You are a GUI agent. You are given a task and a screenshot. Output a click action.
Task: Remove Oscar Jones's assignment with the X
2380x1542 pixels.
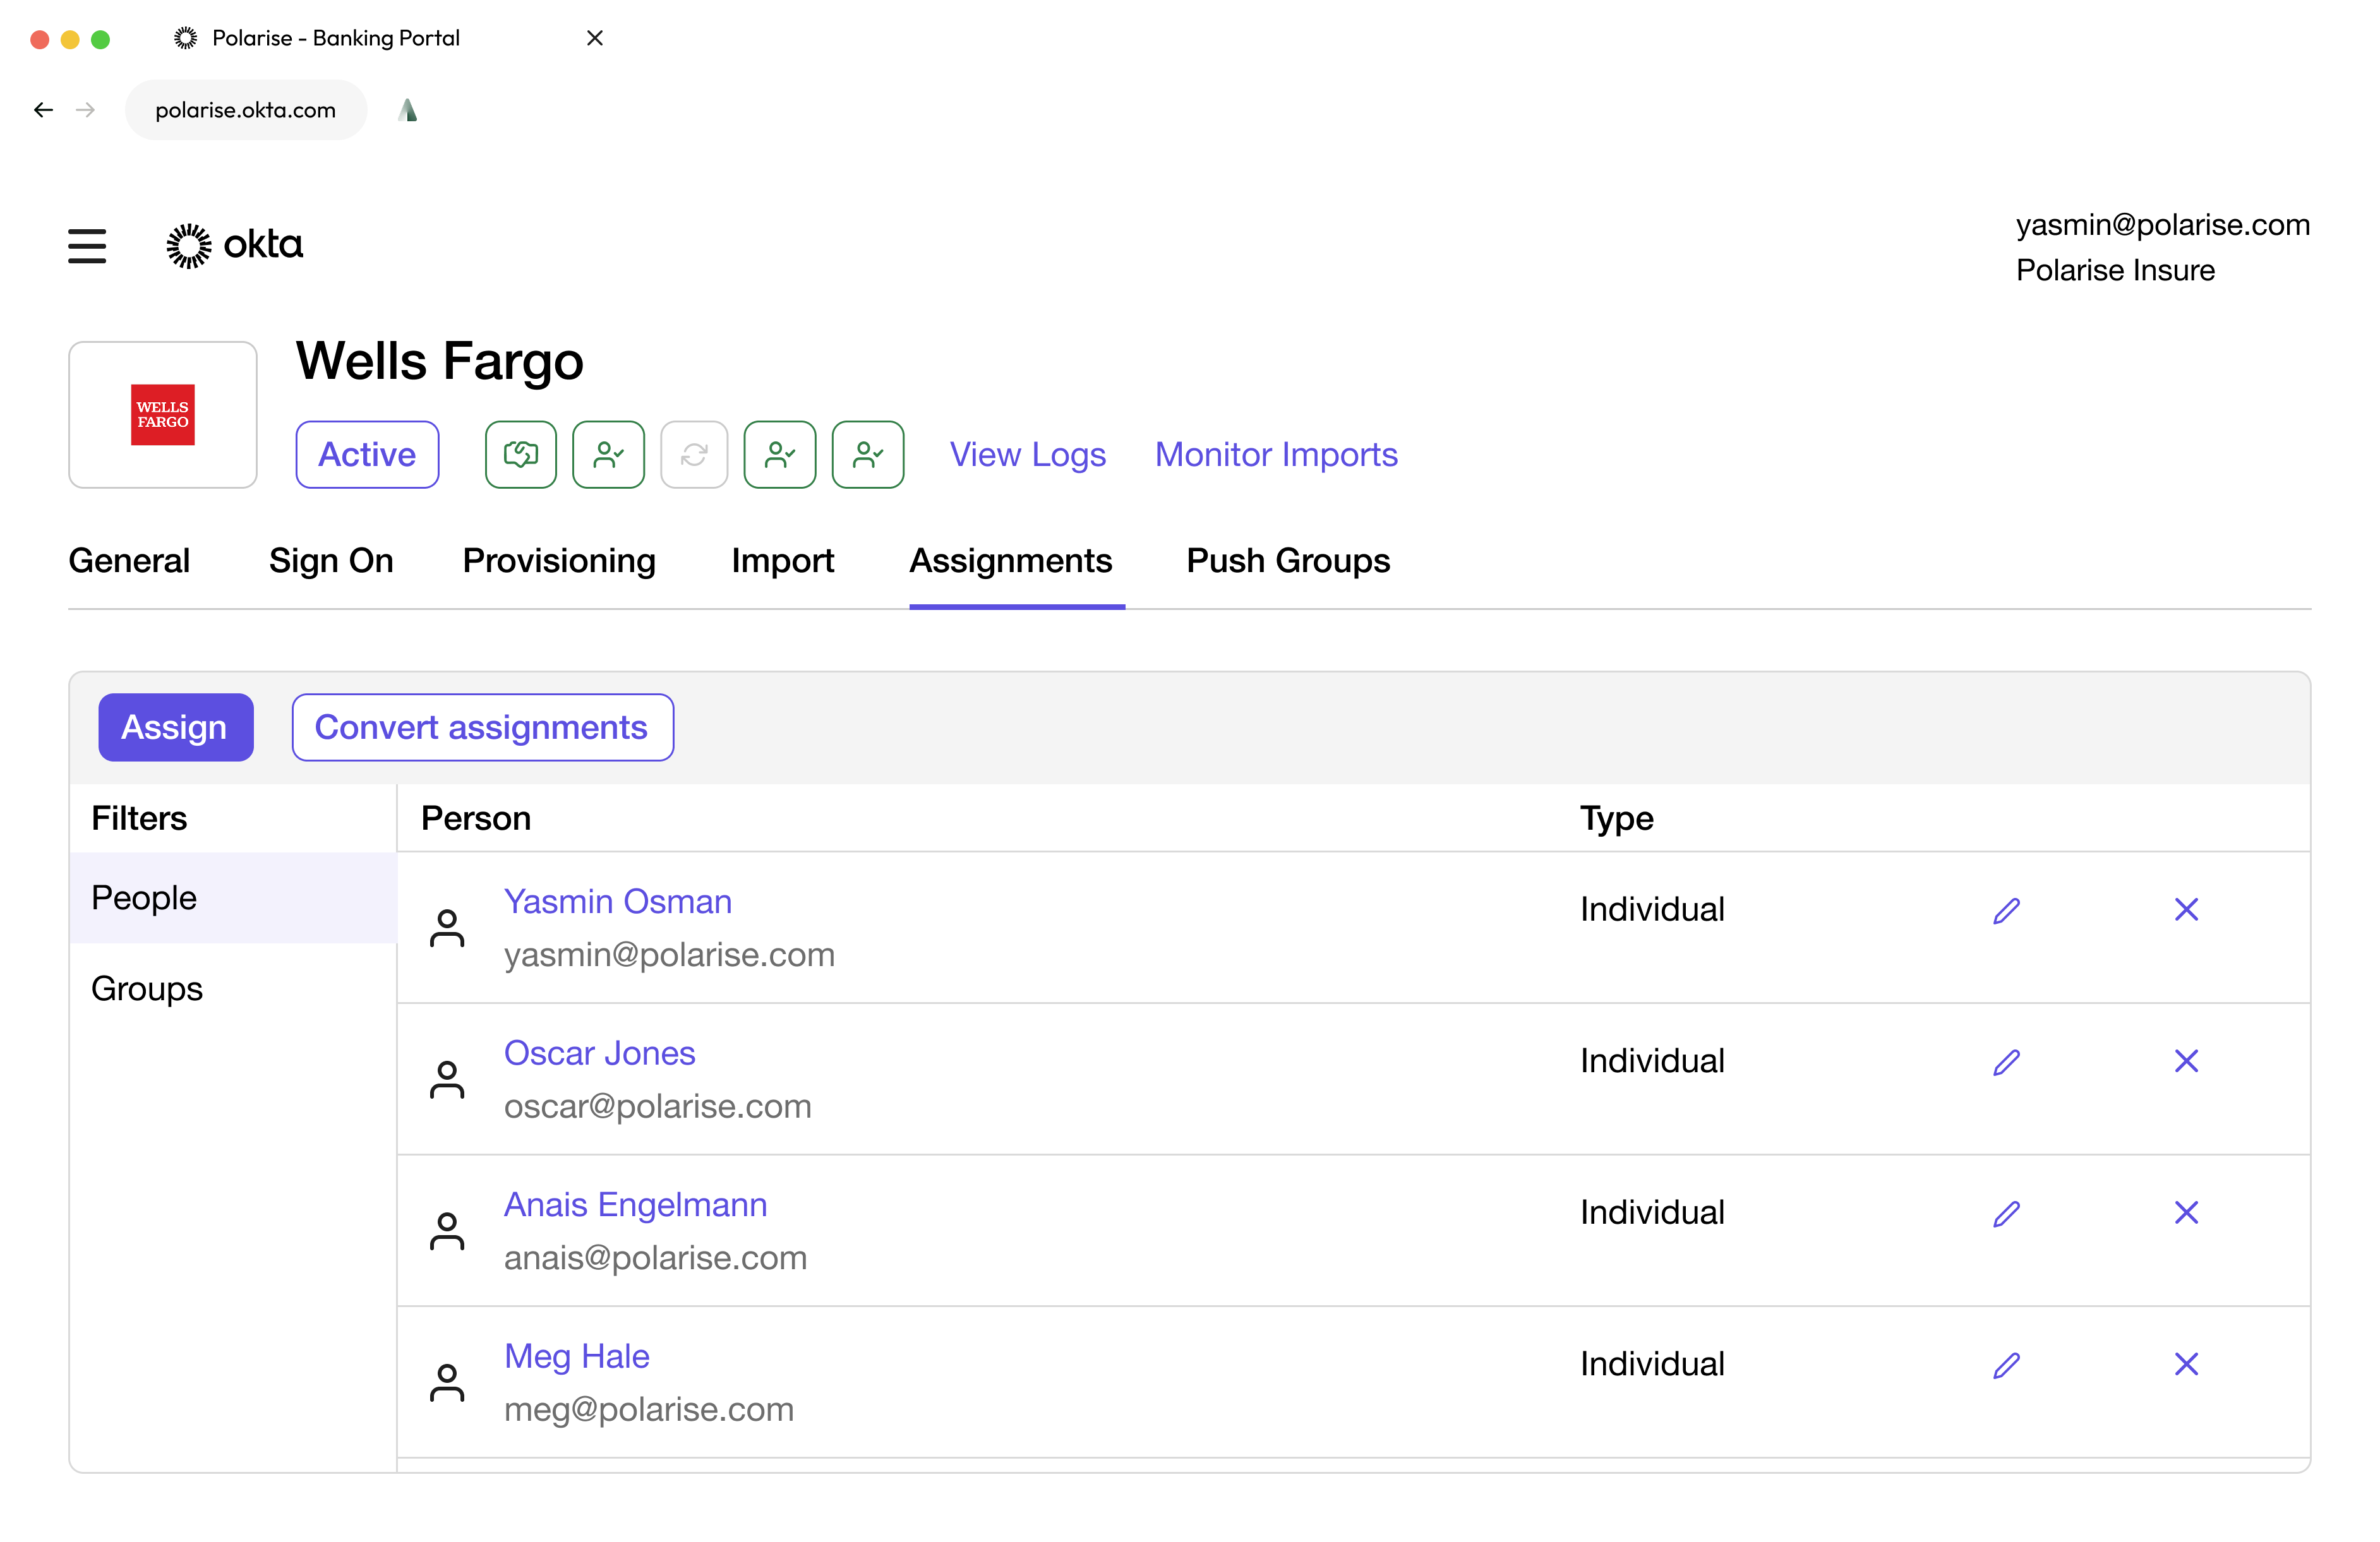click(x=2186, y=1061)
